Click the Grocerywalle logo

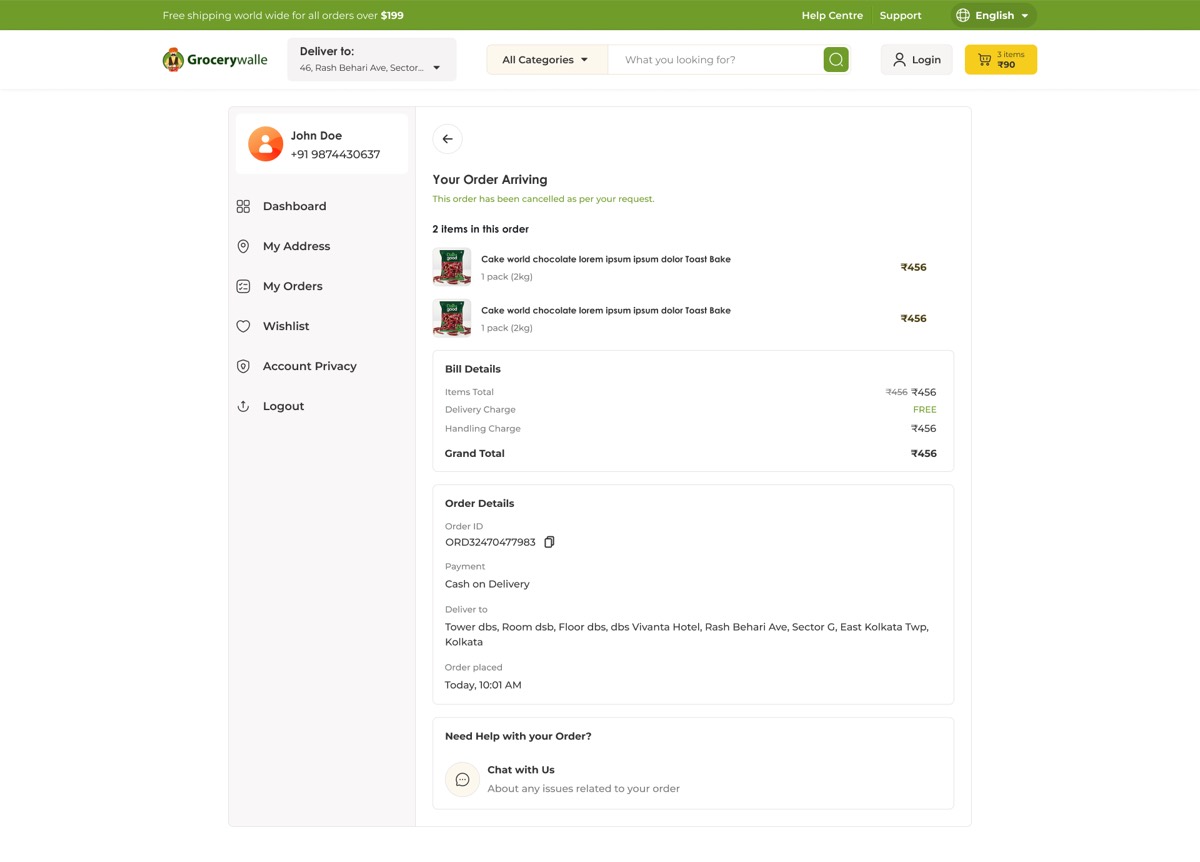(x=215, y=60)
